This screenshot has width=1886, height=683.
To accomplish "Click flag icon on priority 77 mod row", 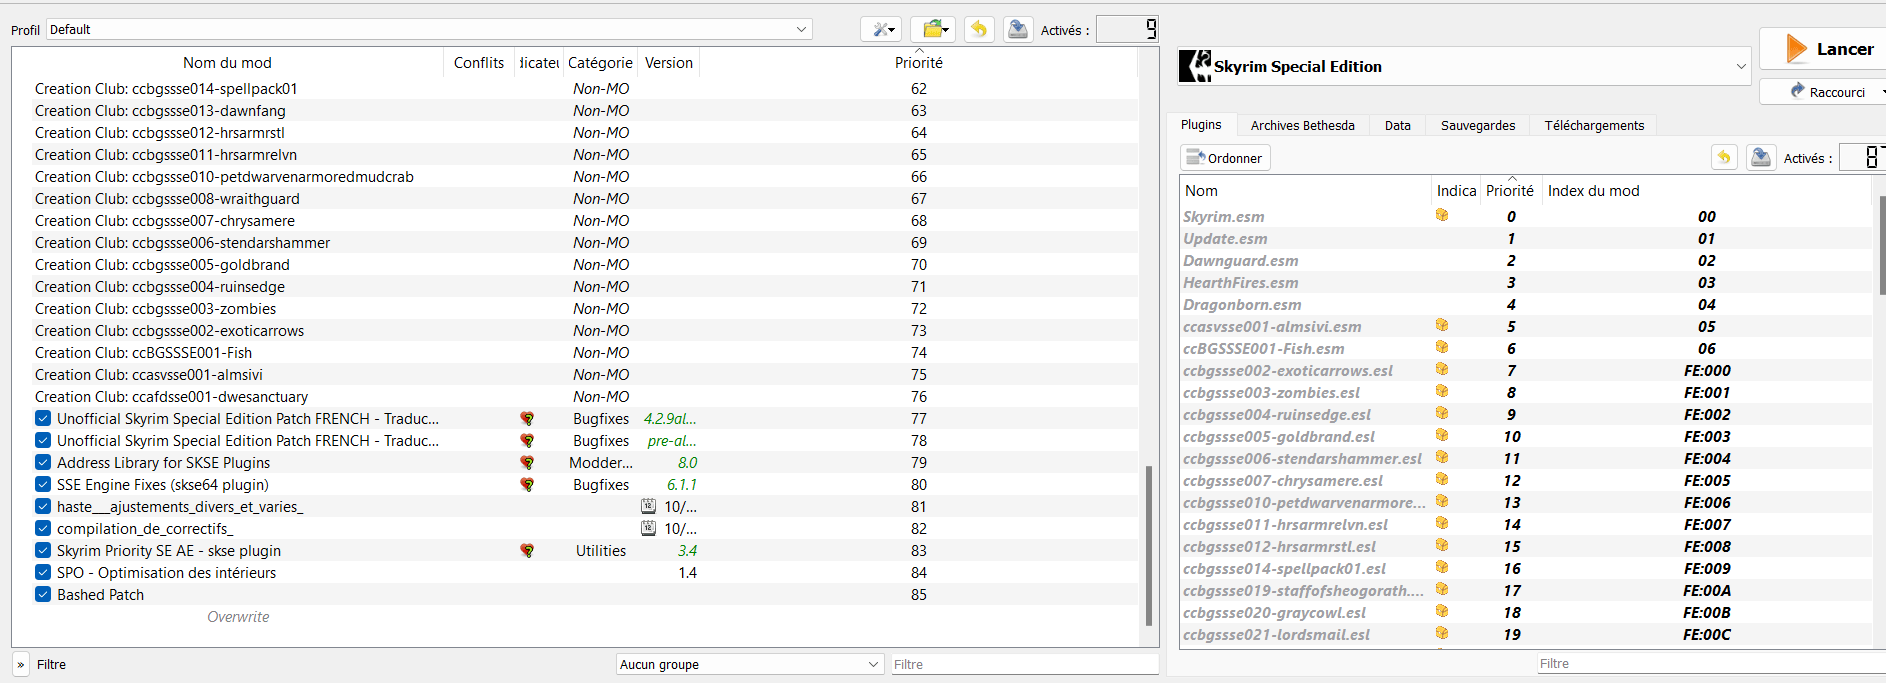I will 527,419.
